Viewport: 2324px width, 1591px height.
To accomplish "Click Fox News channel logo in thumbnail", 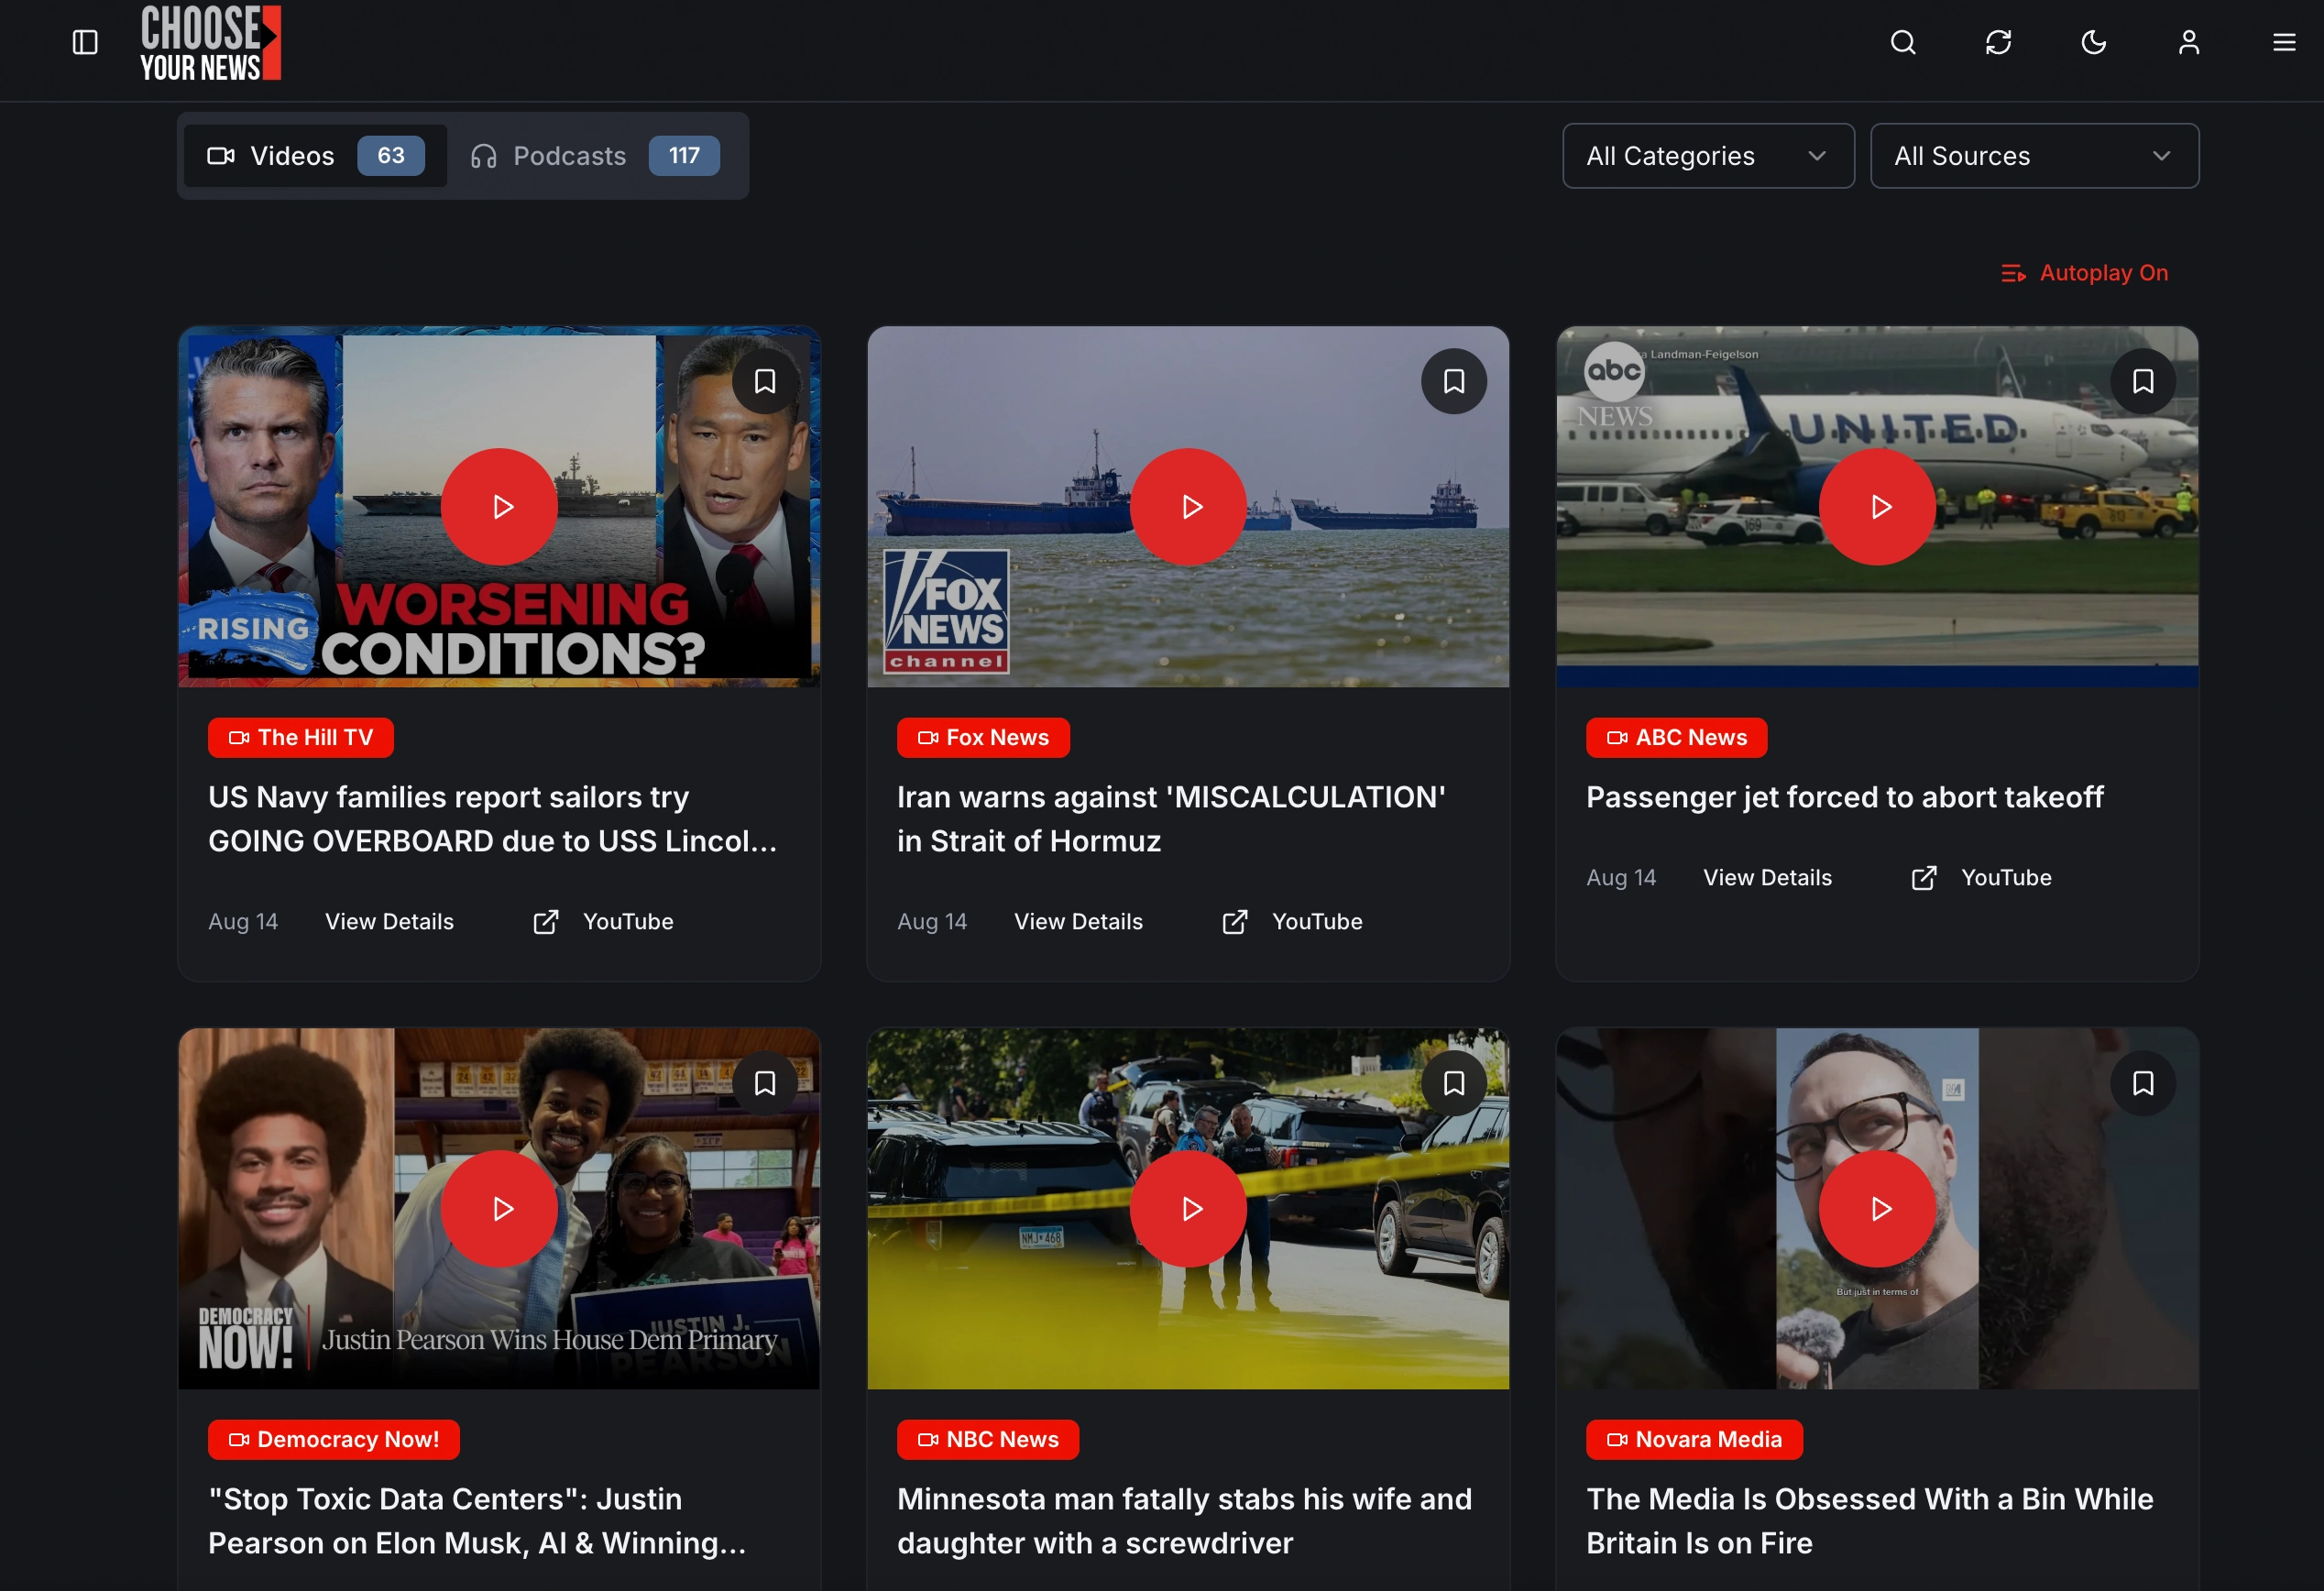I will (x=946, y=611).
